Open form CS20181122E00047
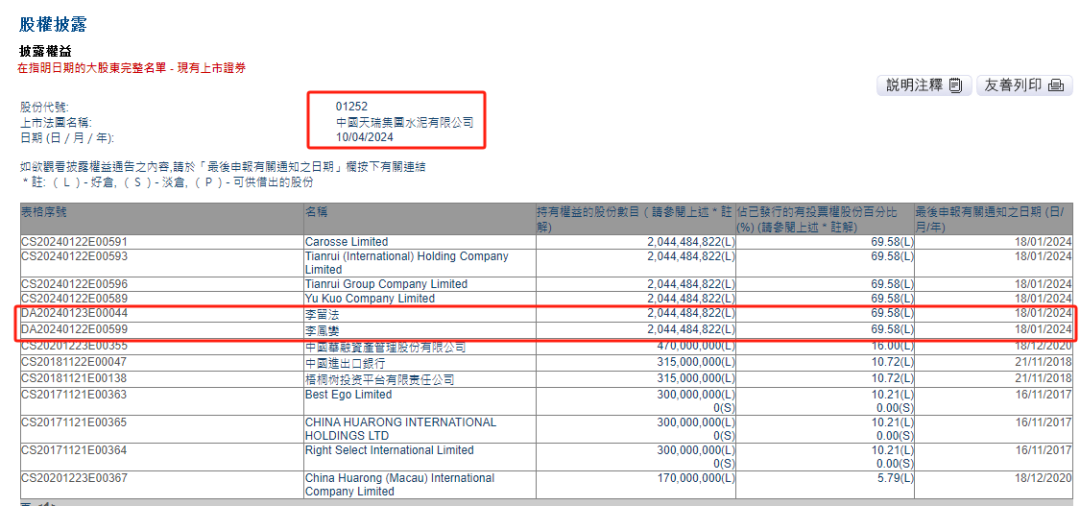Image resolution: width=1080 pixels, height=506 pixels. pyautogui.click(x=74, y=363)
